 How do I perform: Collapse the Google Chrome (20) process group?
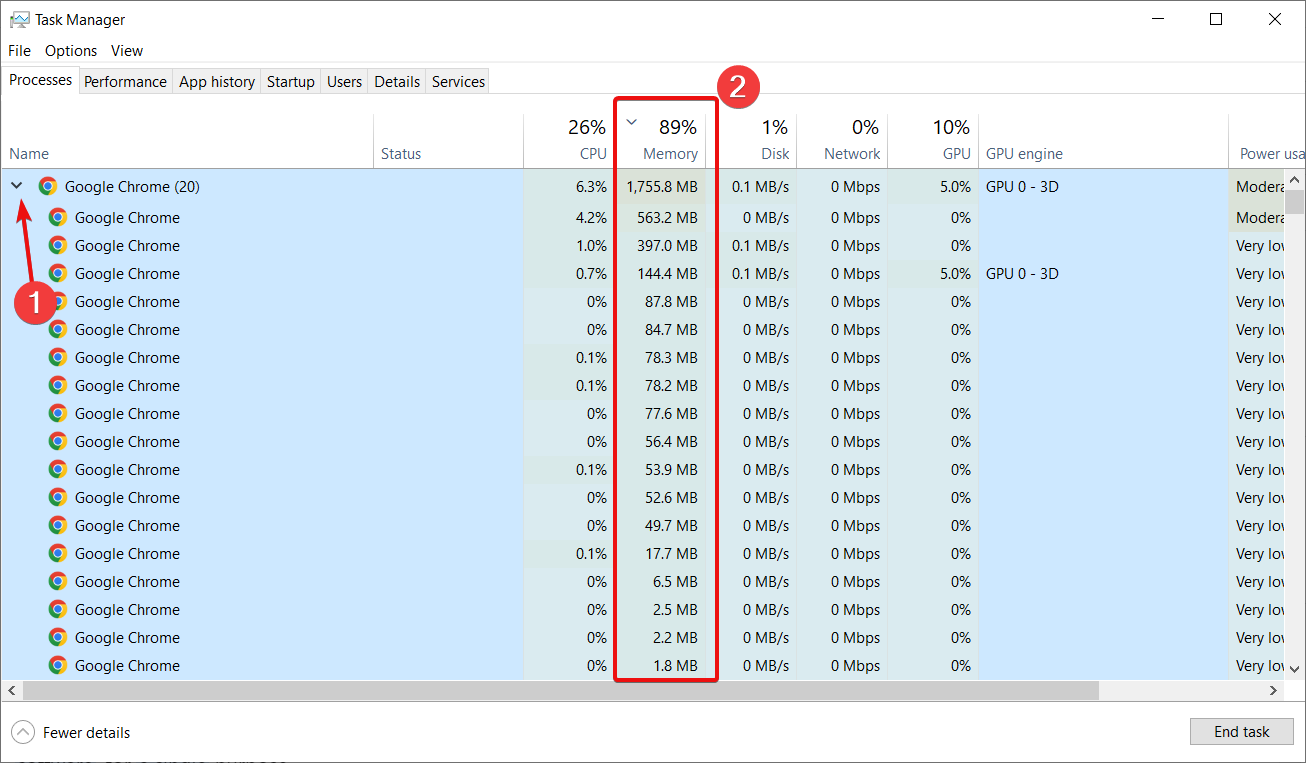[17, 186]
